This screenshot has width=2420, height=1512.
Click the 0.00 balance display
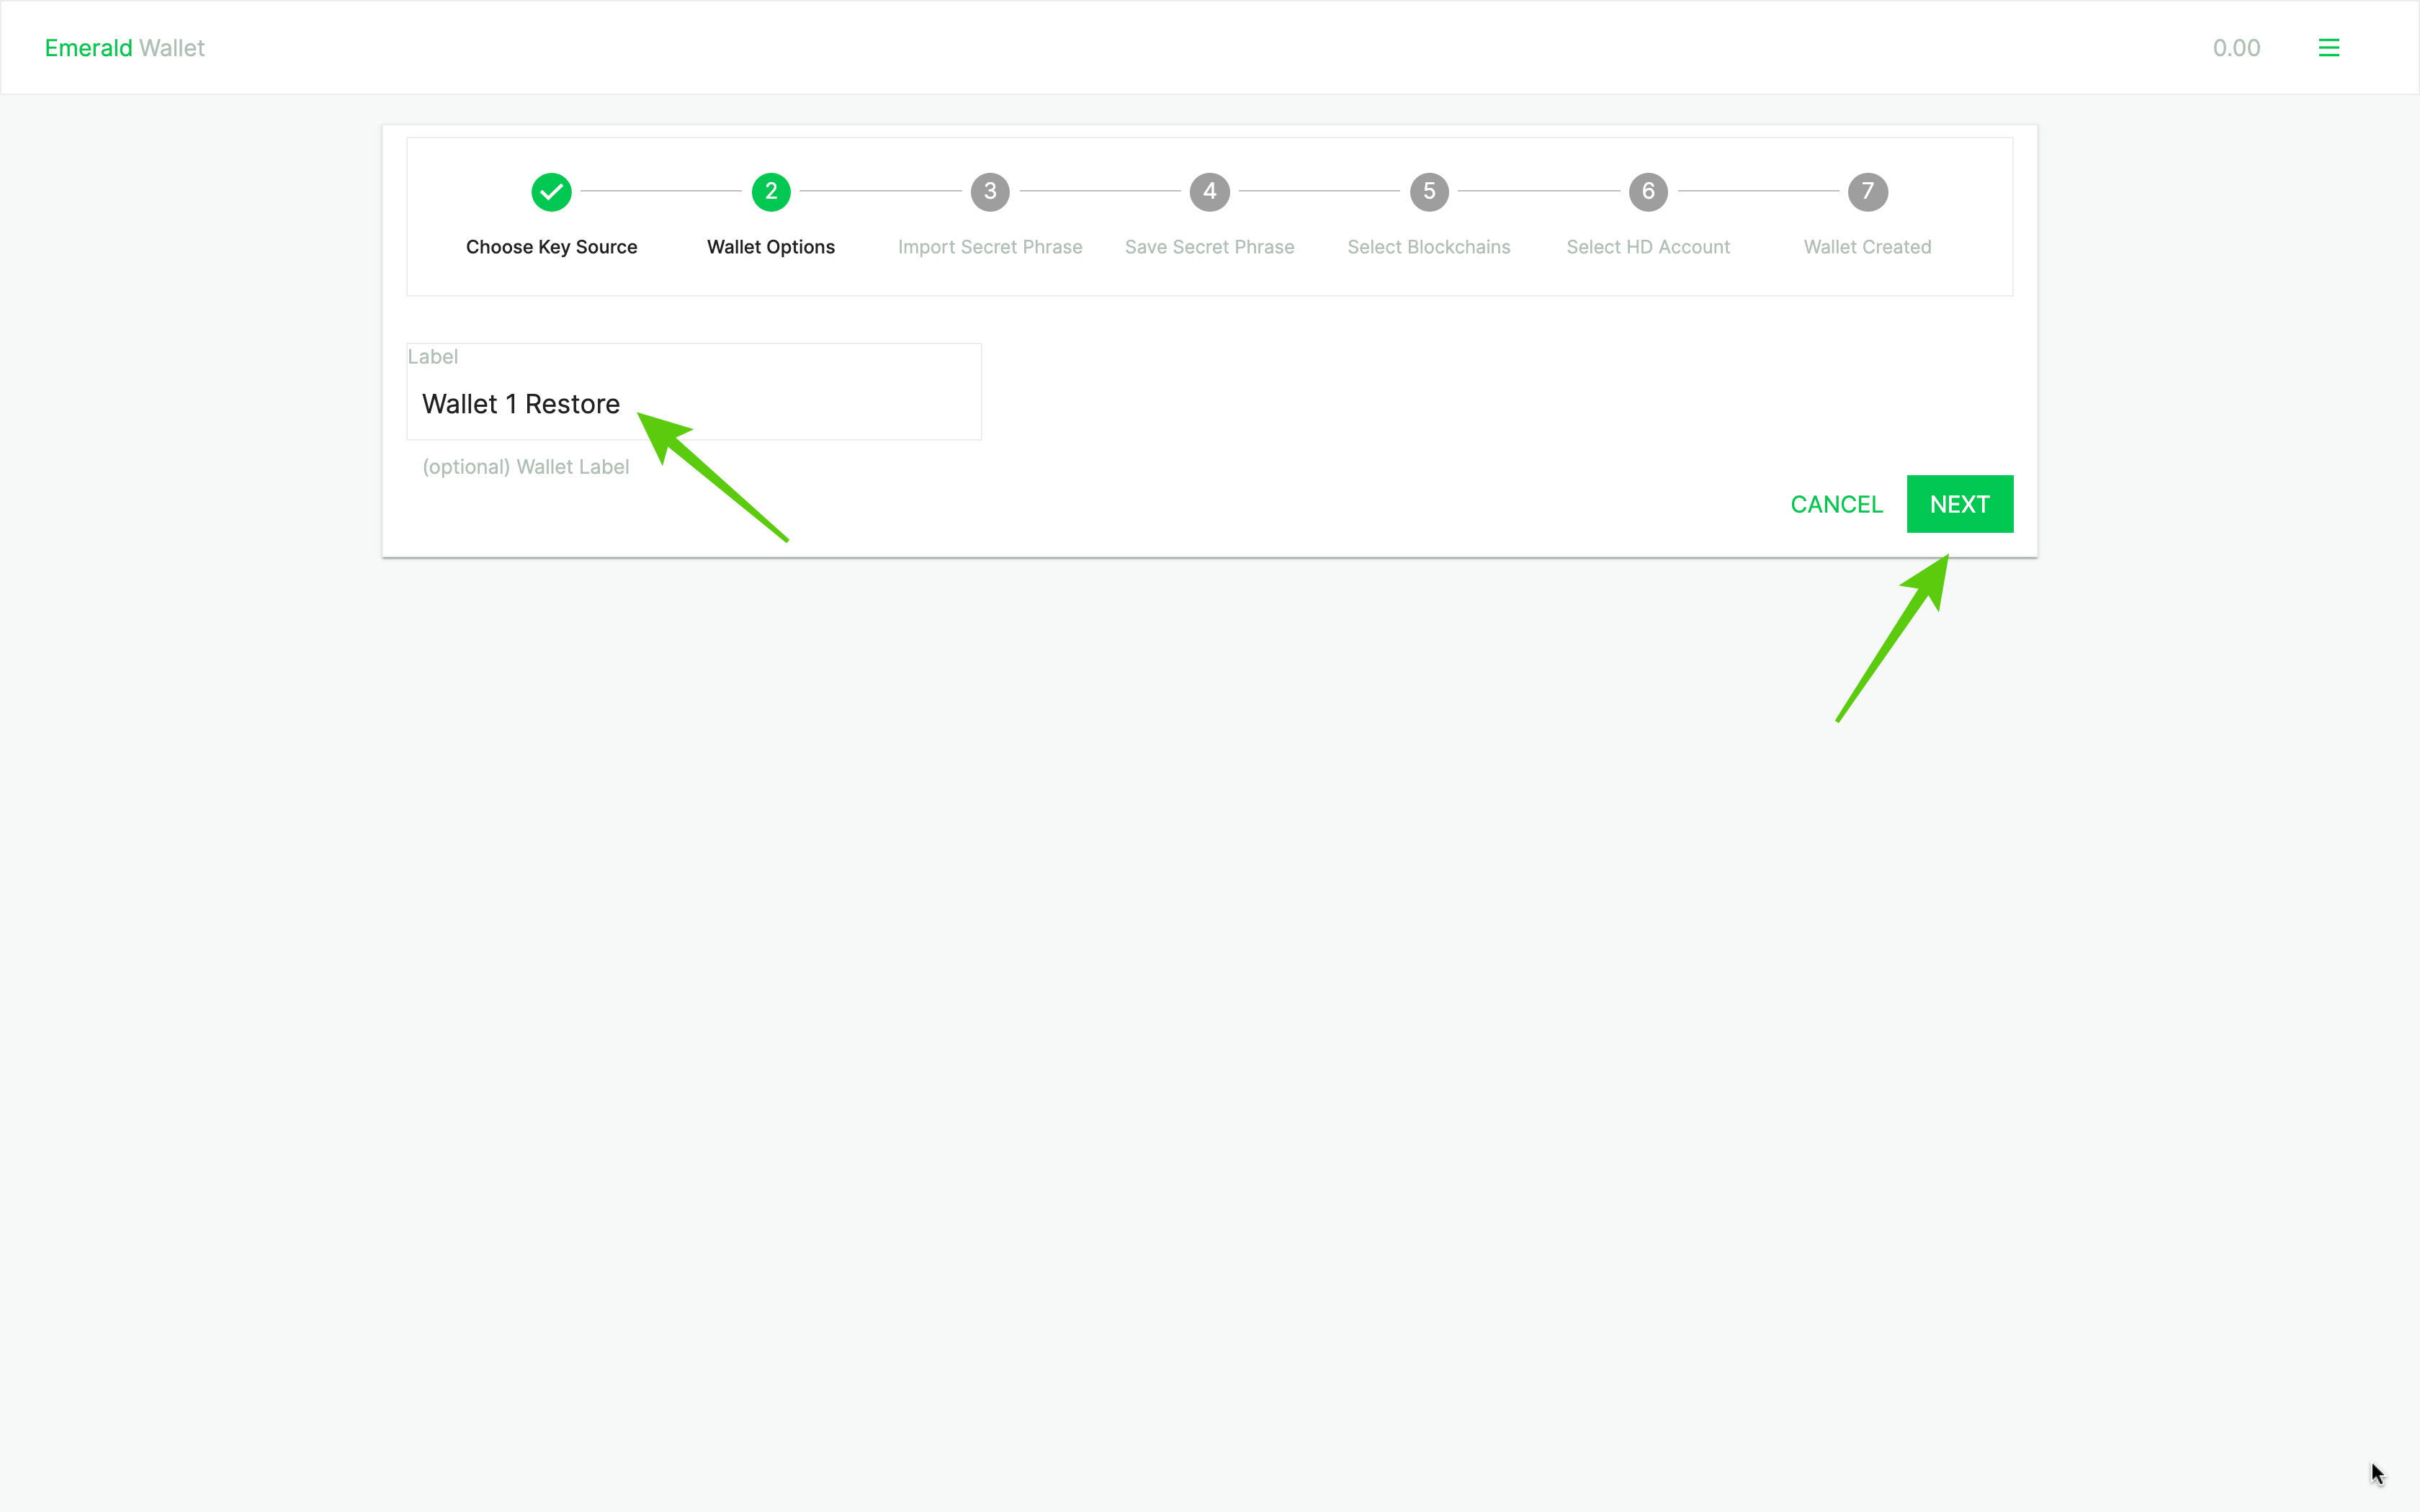pos(2236,48)
